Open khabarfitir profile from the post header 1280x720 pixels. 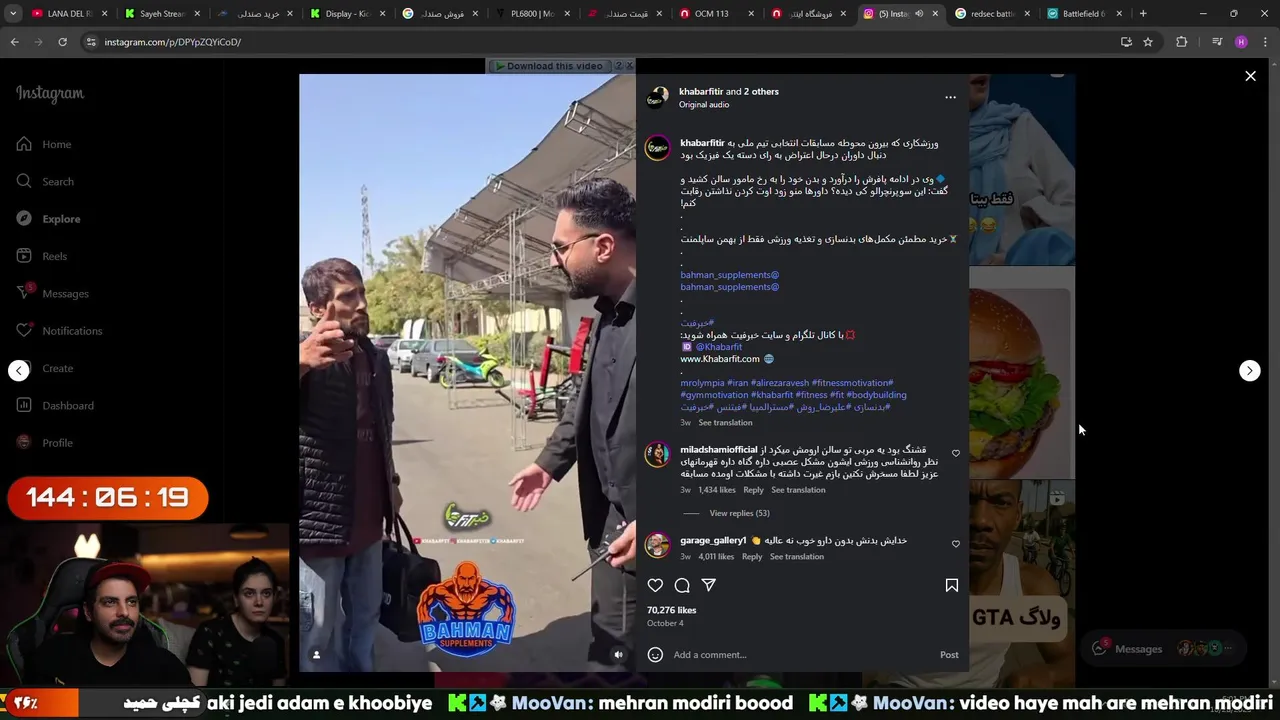point(701,91)
